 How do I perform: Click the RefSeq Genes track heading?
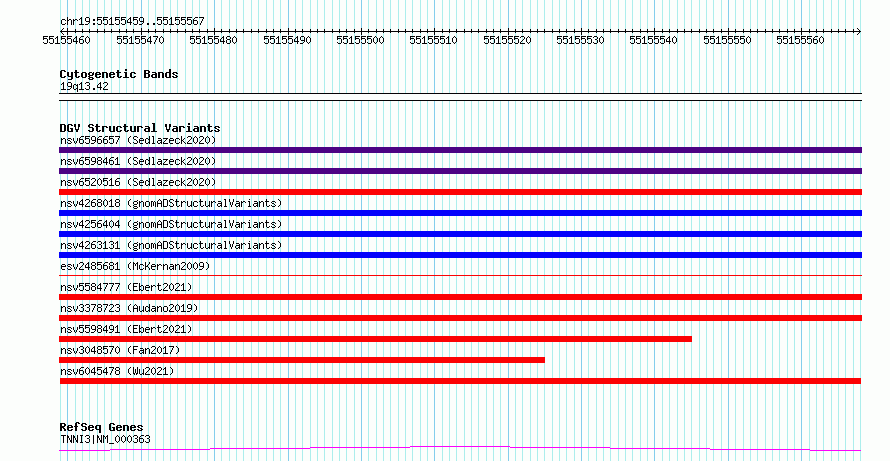[101, 427]
